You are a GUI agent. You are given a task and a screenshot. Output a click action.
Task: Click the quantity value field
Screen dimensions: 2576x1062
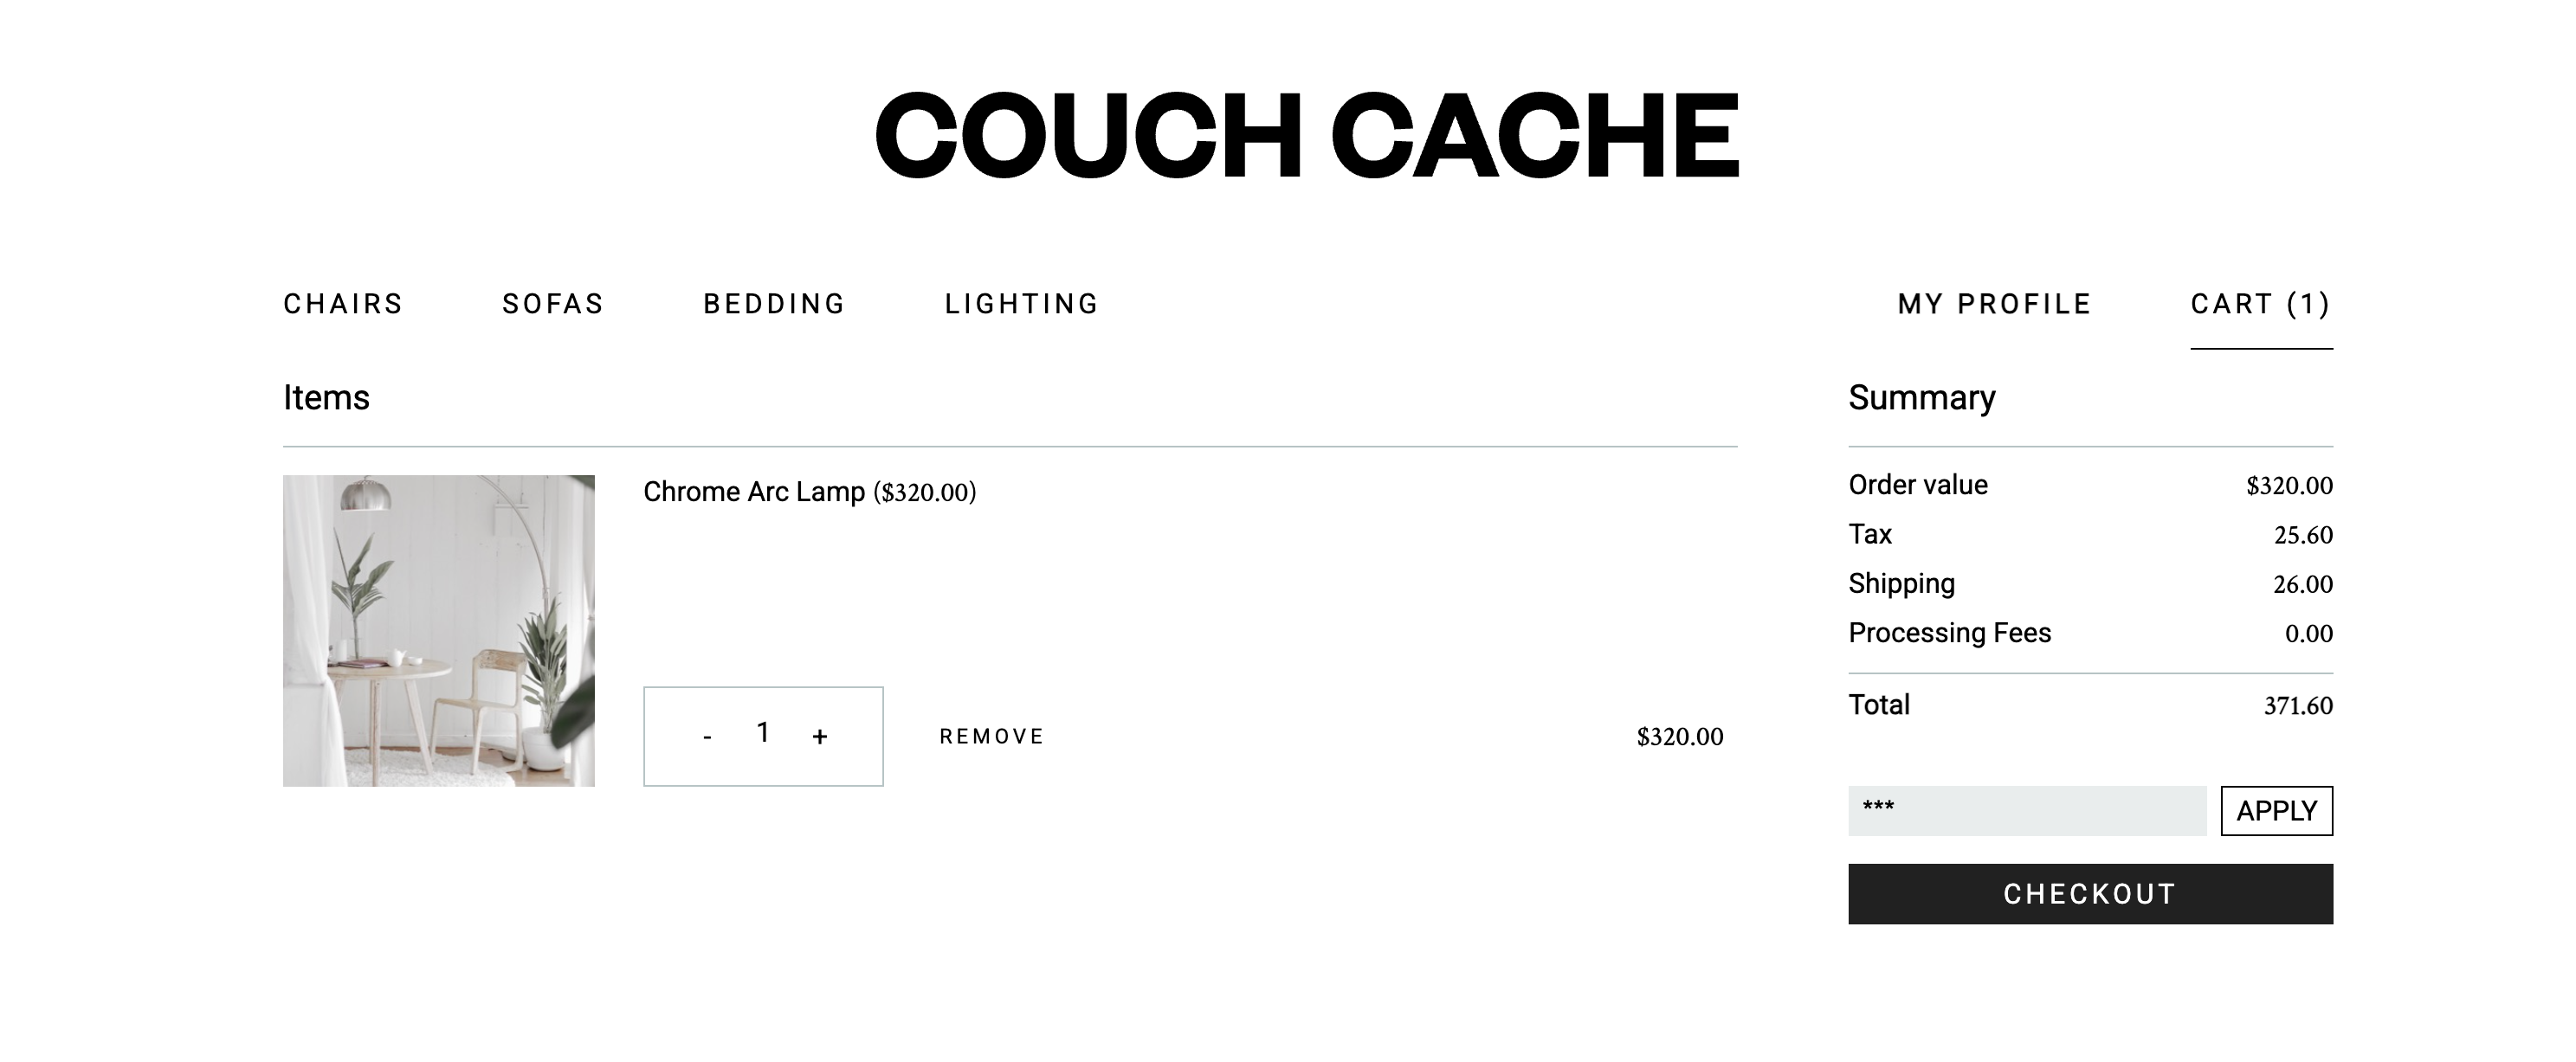tap(763, 734)
